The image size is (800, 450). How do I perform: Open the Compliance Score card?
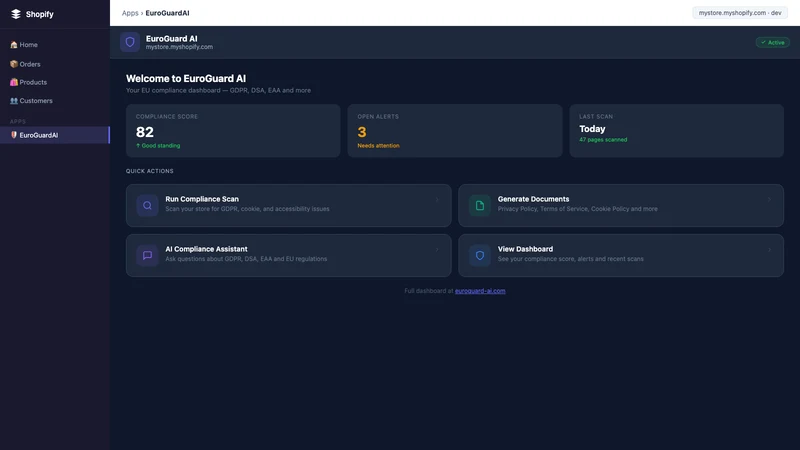(233, 131)
